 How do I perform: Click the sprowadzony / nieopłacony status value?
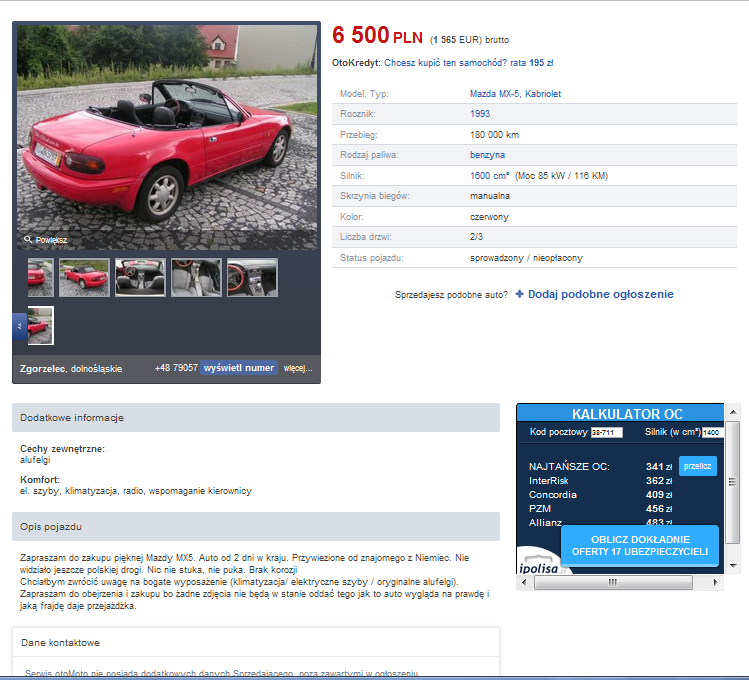point(526,258)
